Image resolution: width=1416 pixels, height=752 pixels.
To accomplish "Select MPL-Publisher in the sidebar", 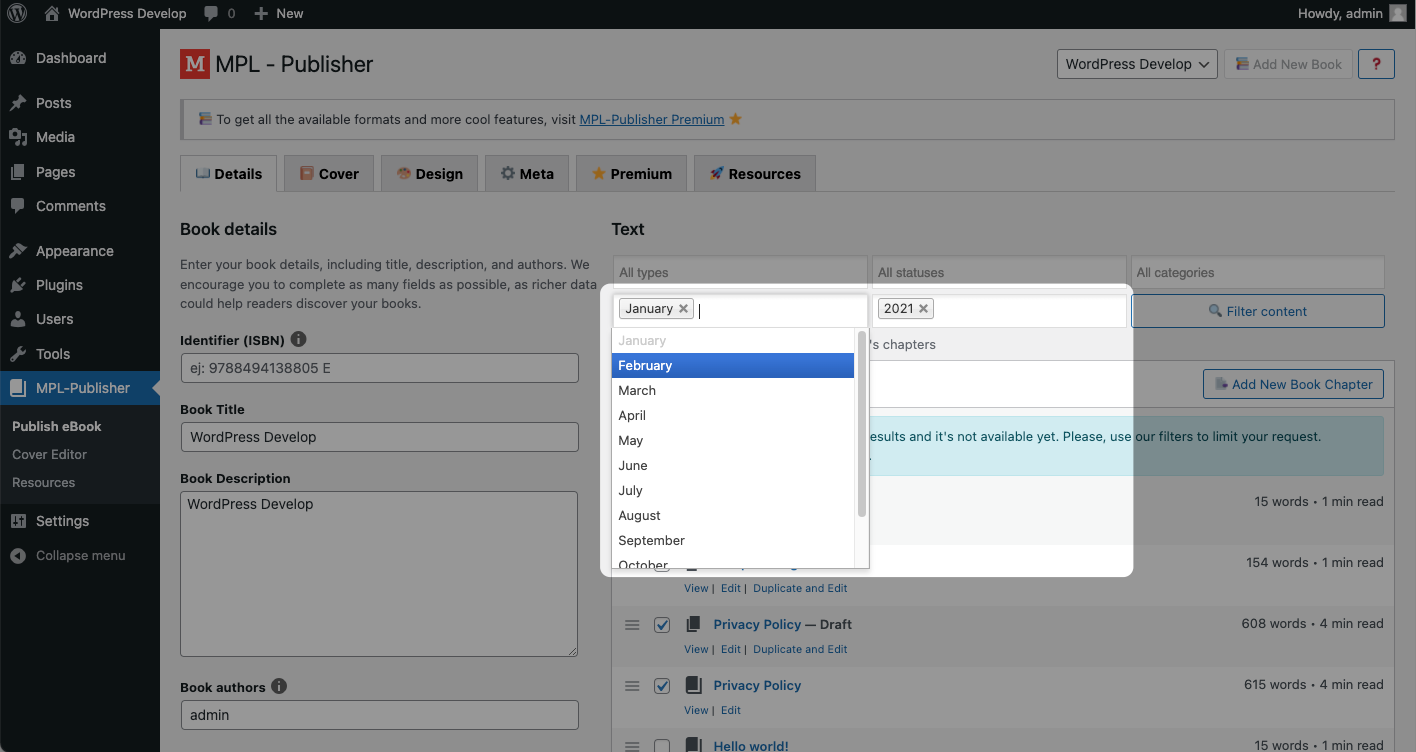I will [x=80, y=388].
